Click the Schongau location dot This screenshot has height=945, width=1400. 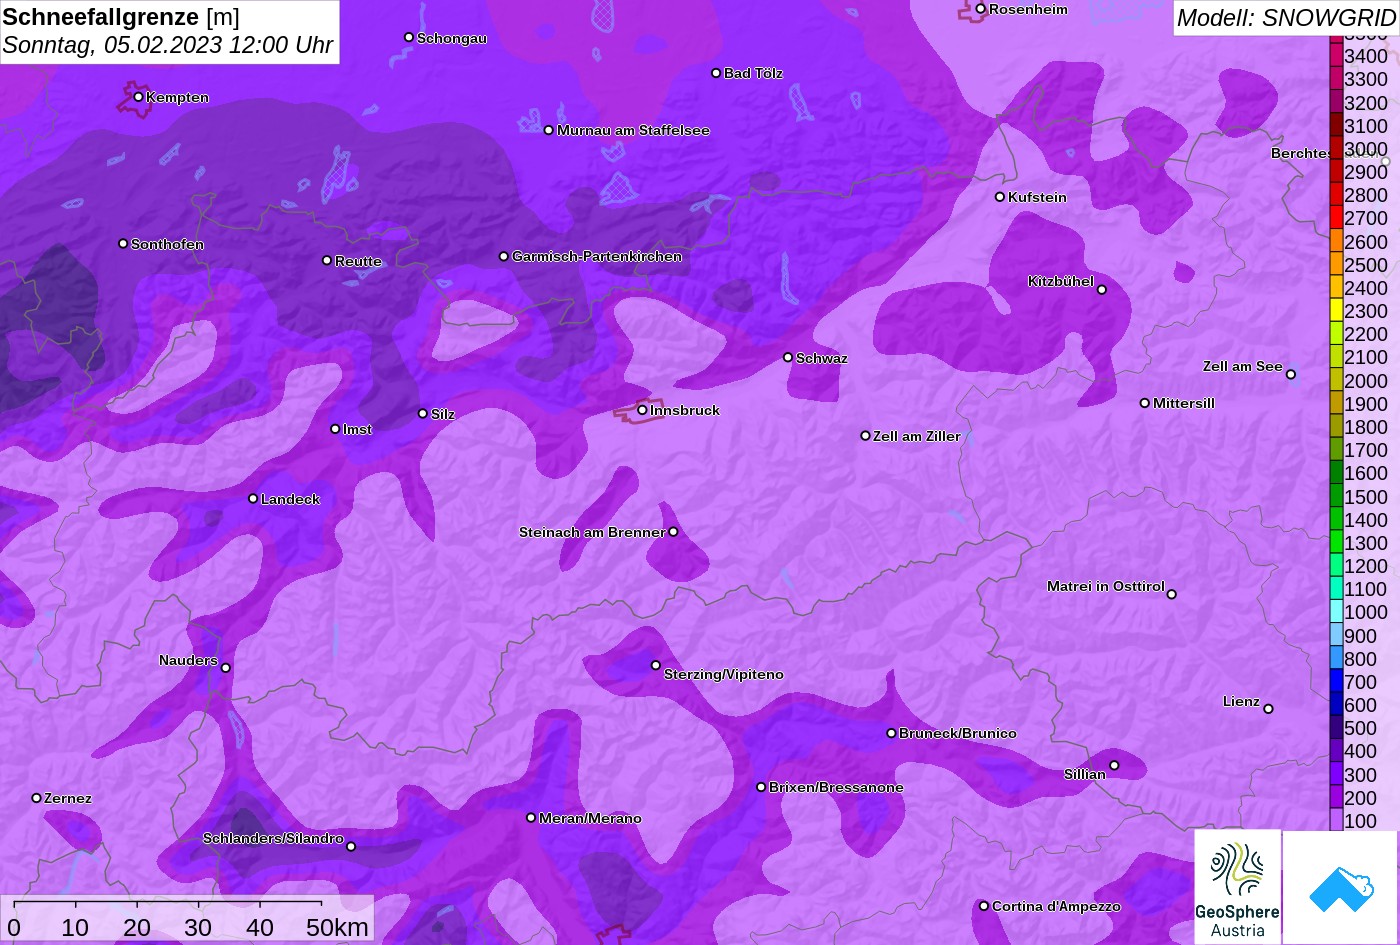click(x=408, y=37)
